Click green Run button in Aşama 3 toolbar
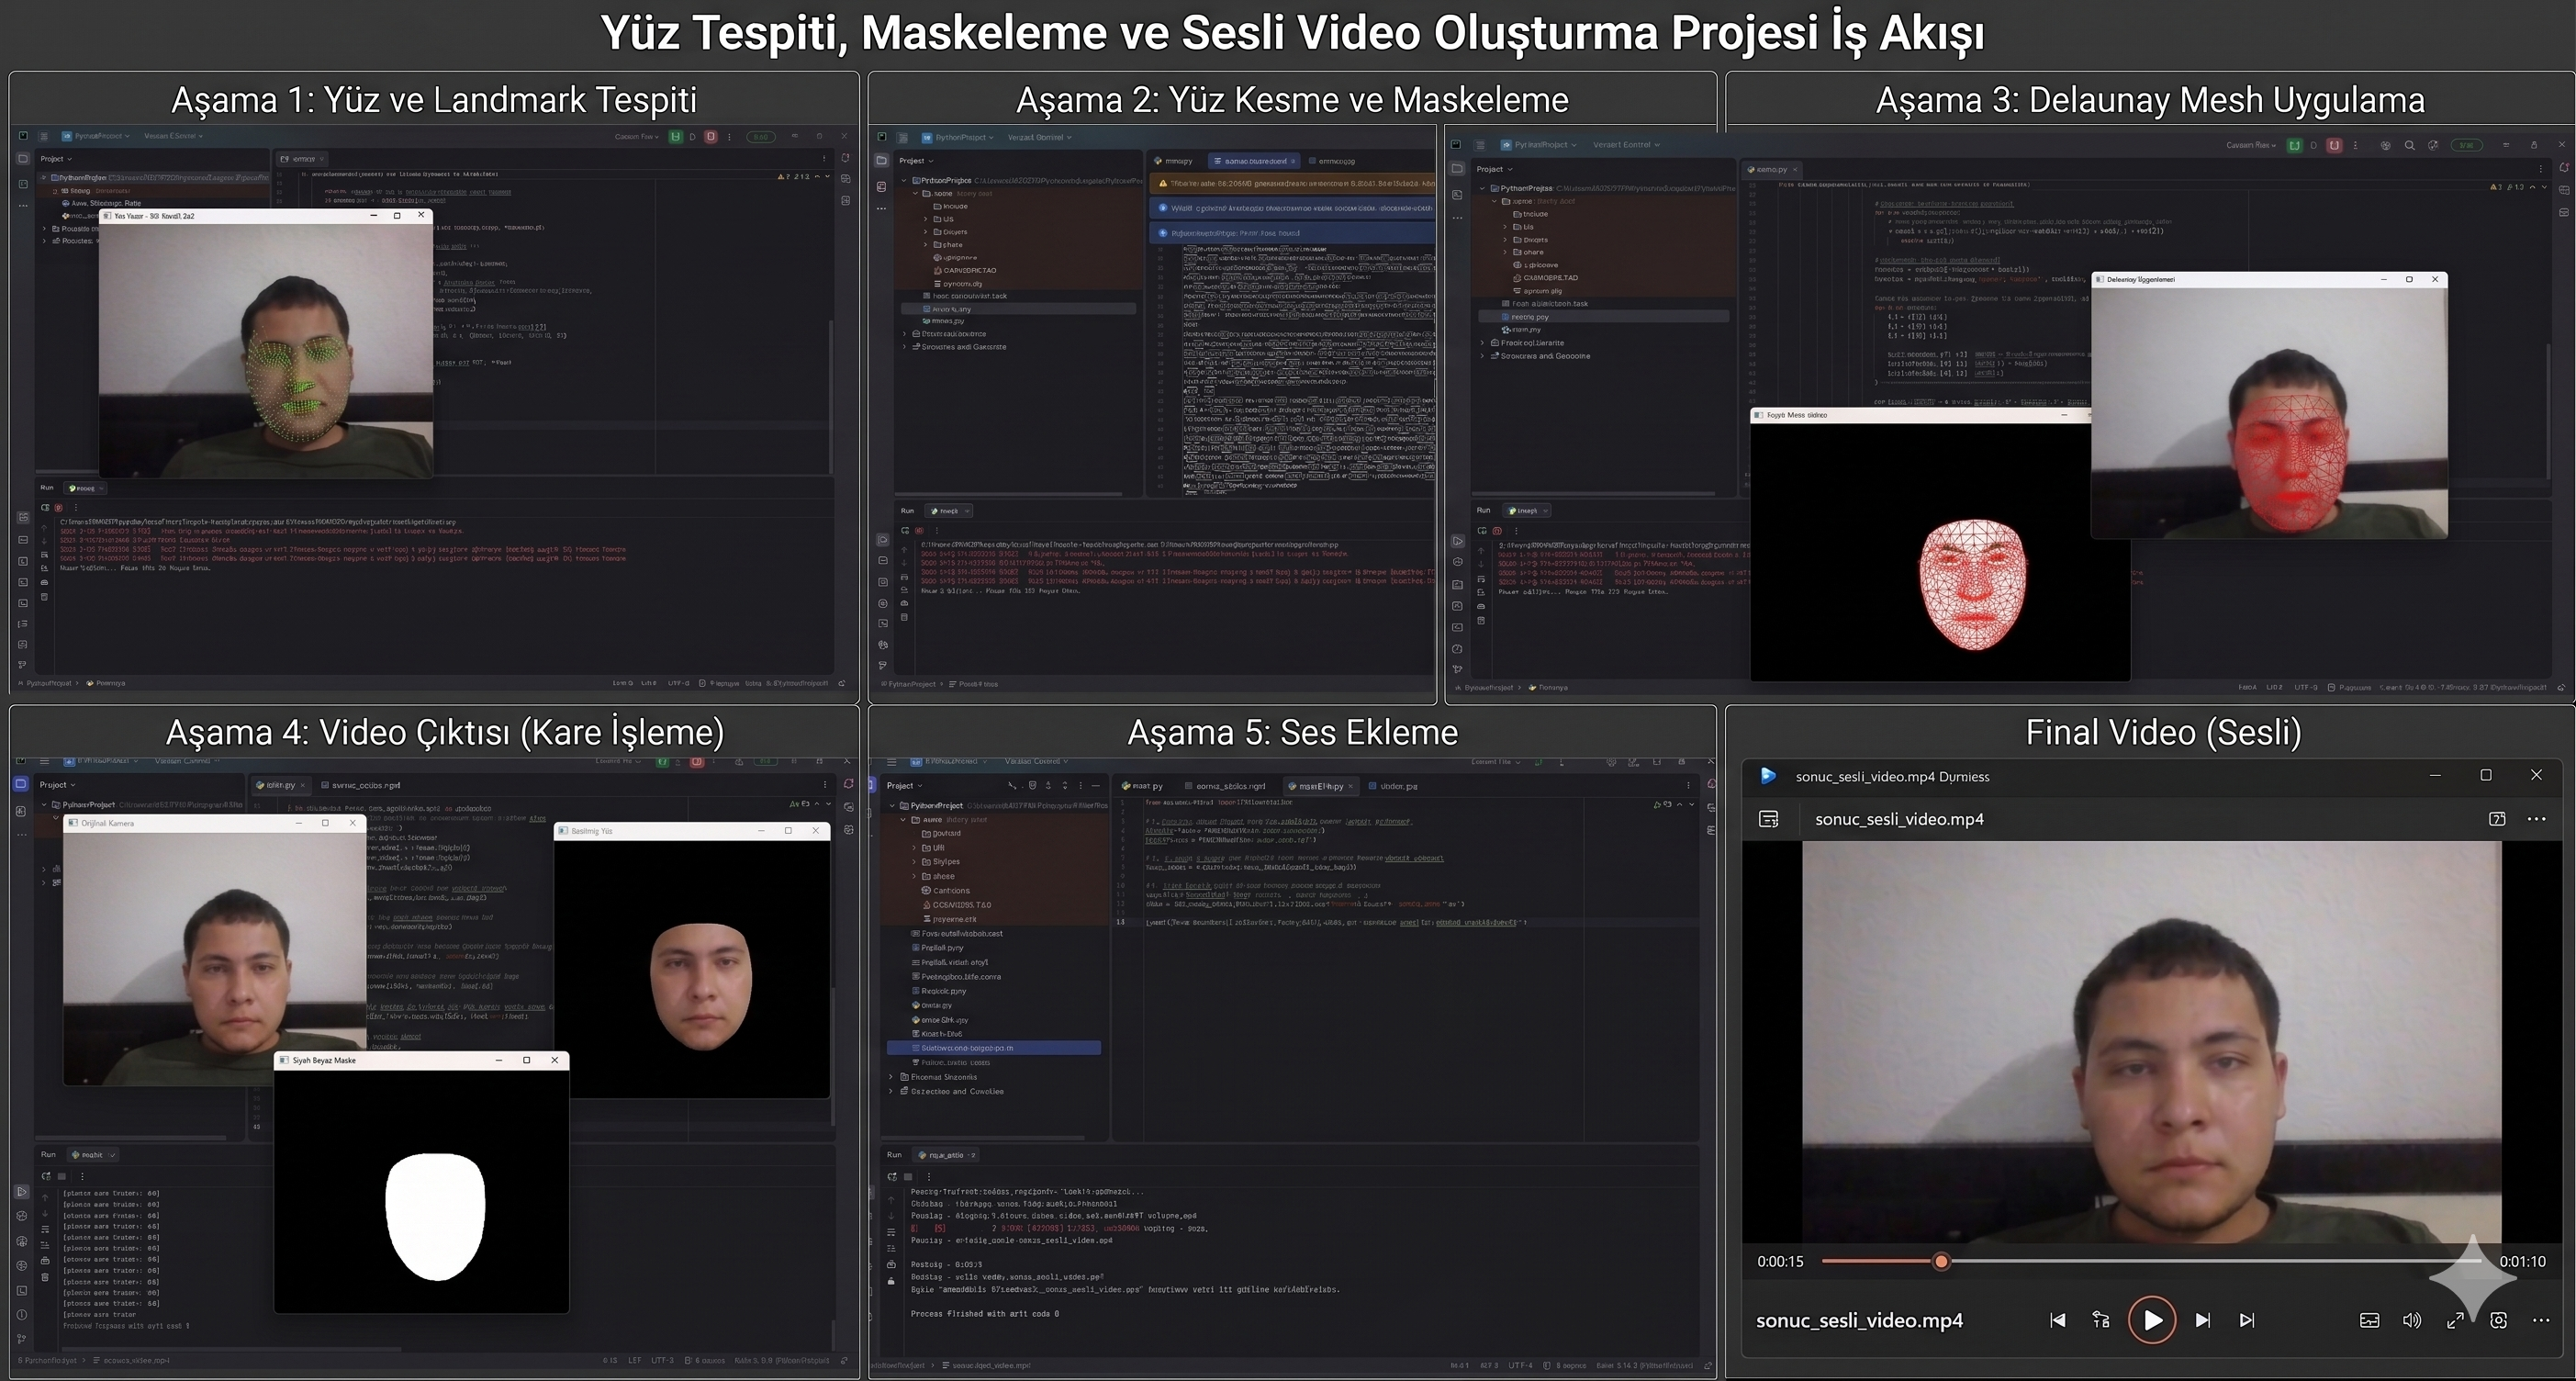Viewport: 2576px width, 1381px height. click(2295, 145)
